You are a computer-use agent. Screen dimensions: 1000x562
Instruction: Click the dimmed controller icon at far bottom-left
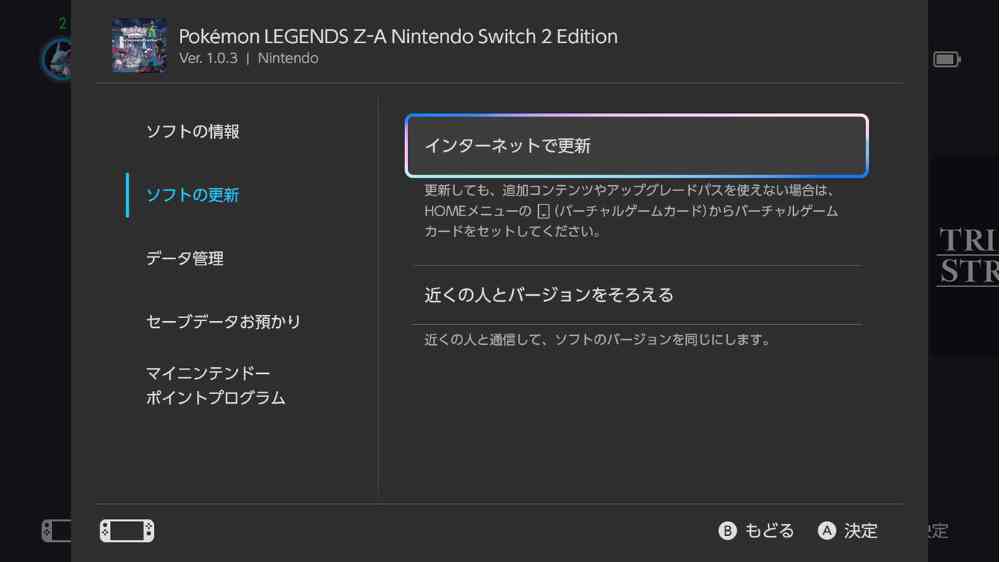(x=55, y=530)
